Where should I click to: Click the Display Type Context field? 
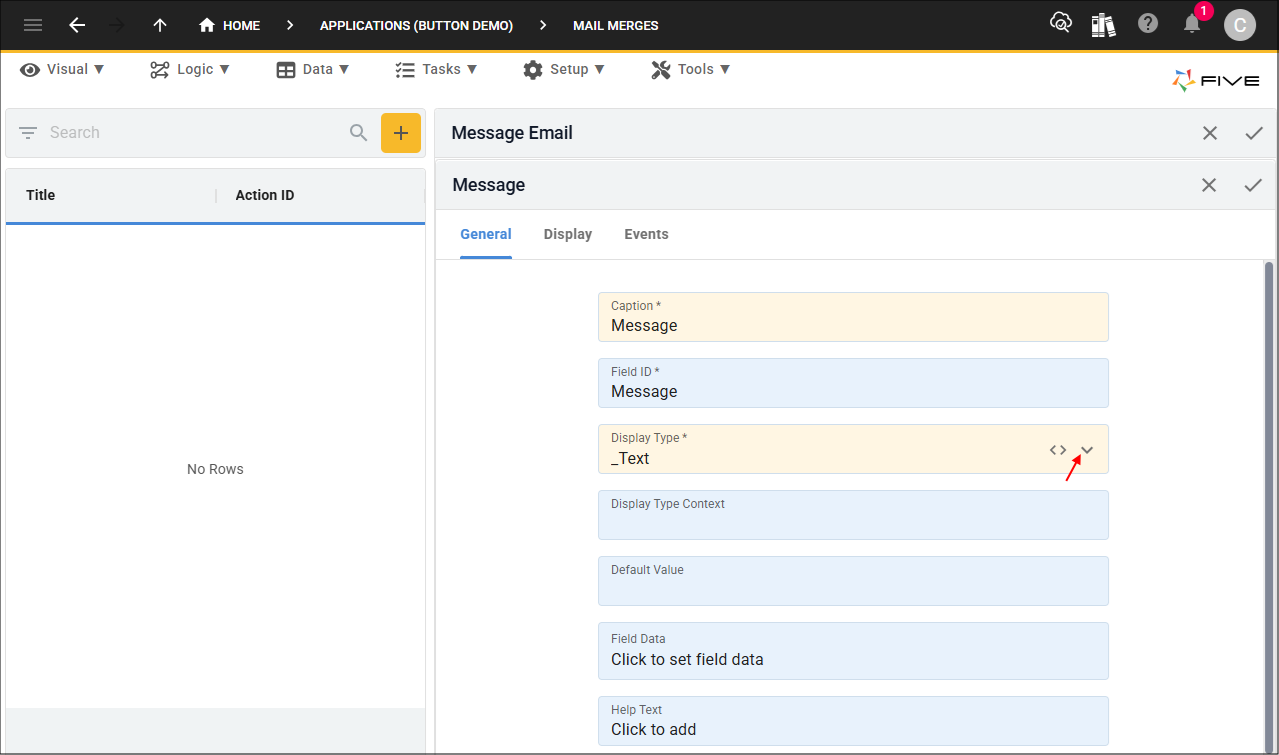click(x=853, y=515)
